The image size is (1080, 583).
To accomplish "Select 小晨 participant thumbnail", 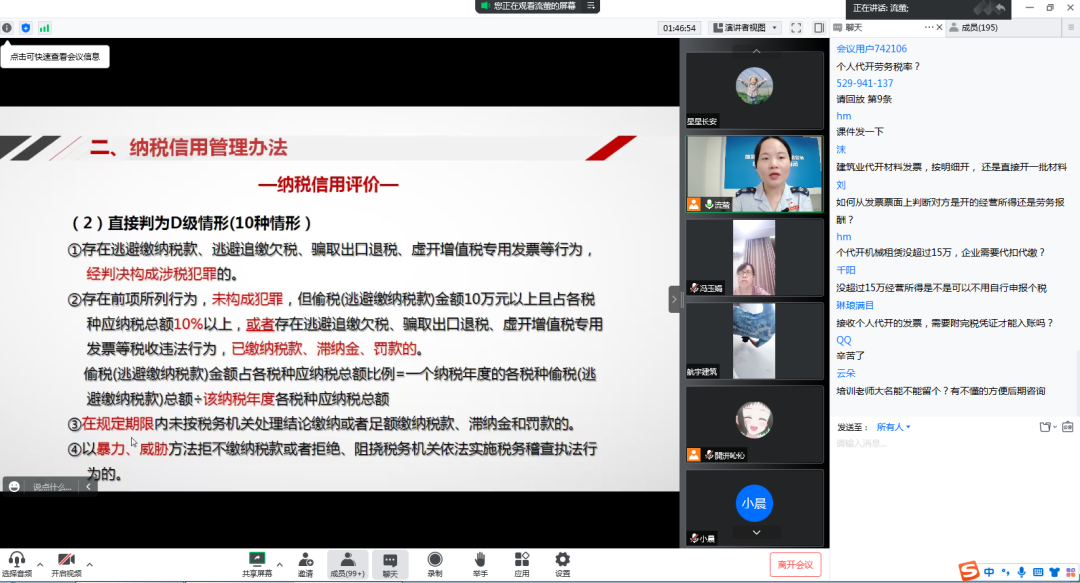I will tap(754, 507).
